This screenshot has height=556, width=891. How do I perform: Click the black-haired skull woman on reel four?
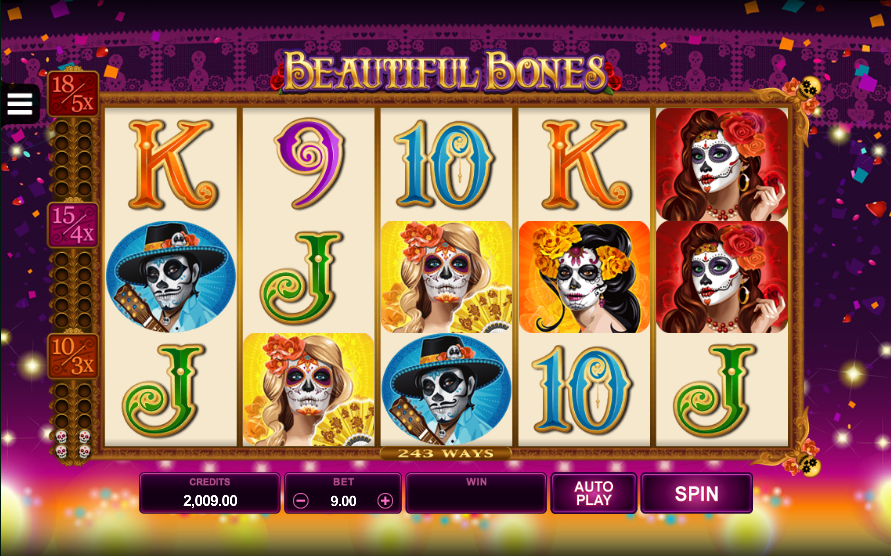coord(584,277)
